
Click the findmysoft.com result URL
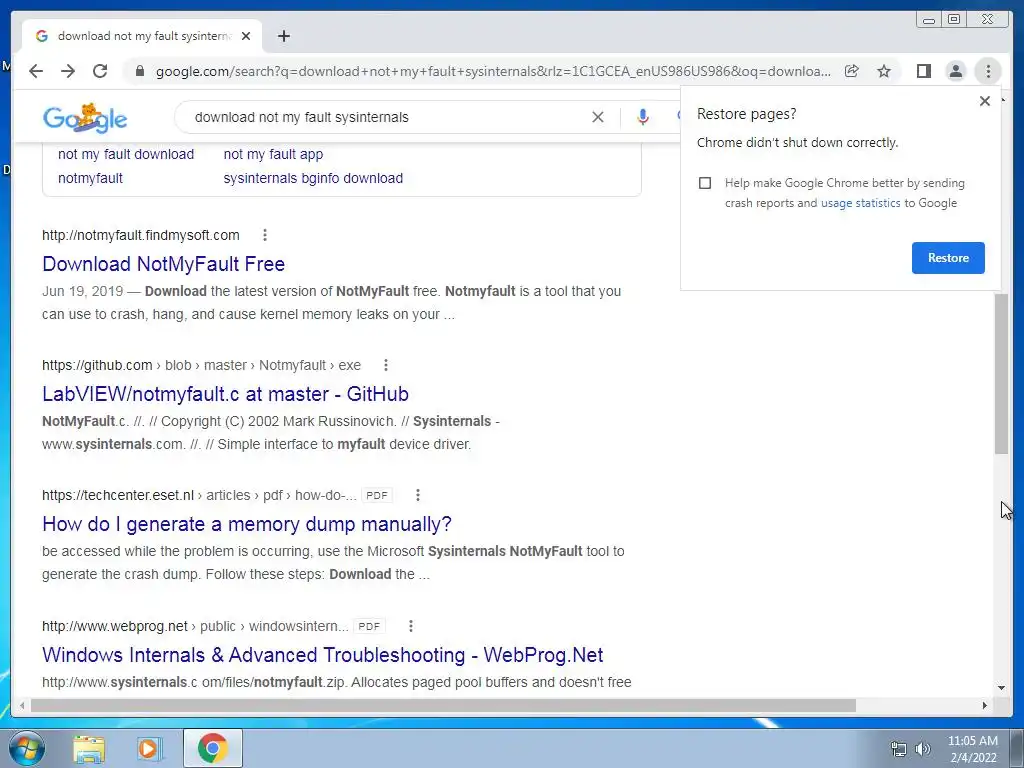tap(141, 235)
